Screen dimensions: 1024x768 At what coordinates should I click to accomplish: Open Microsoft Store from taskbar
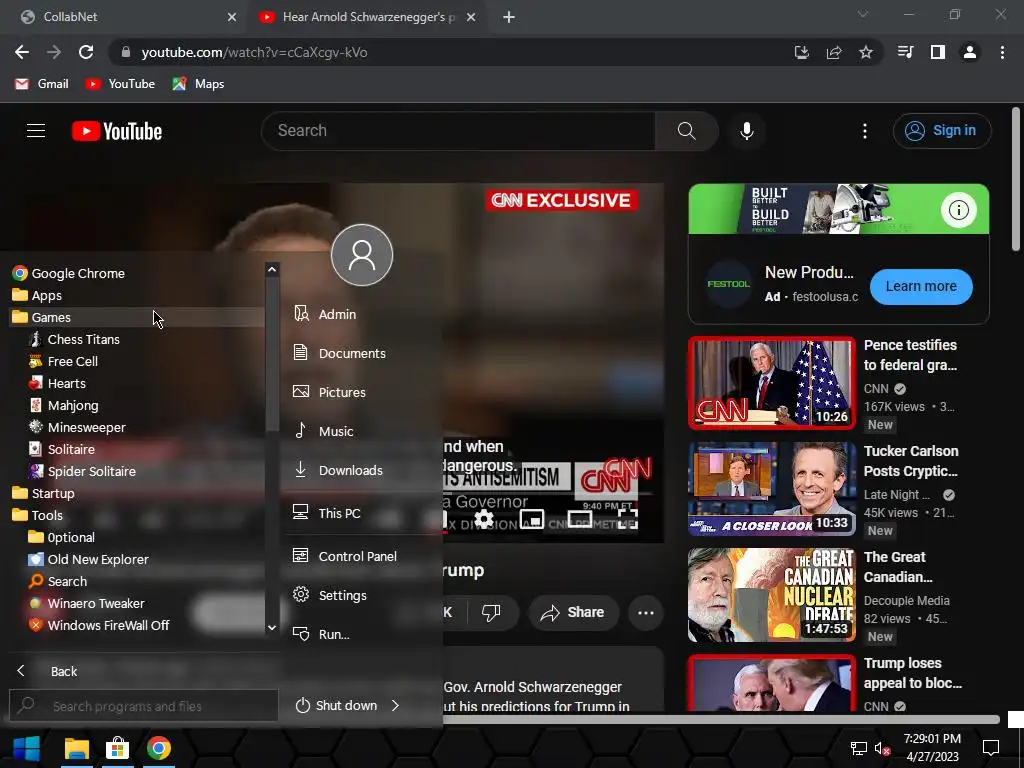(118, 748)
